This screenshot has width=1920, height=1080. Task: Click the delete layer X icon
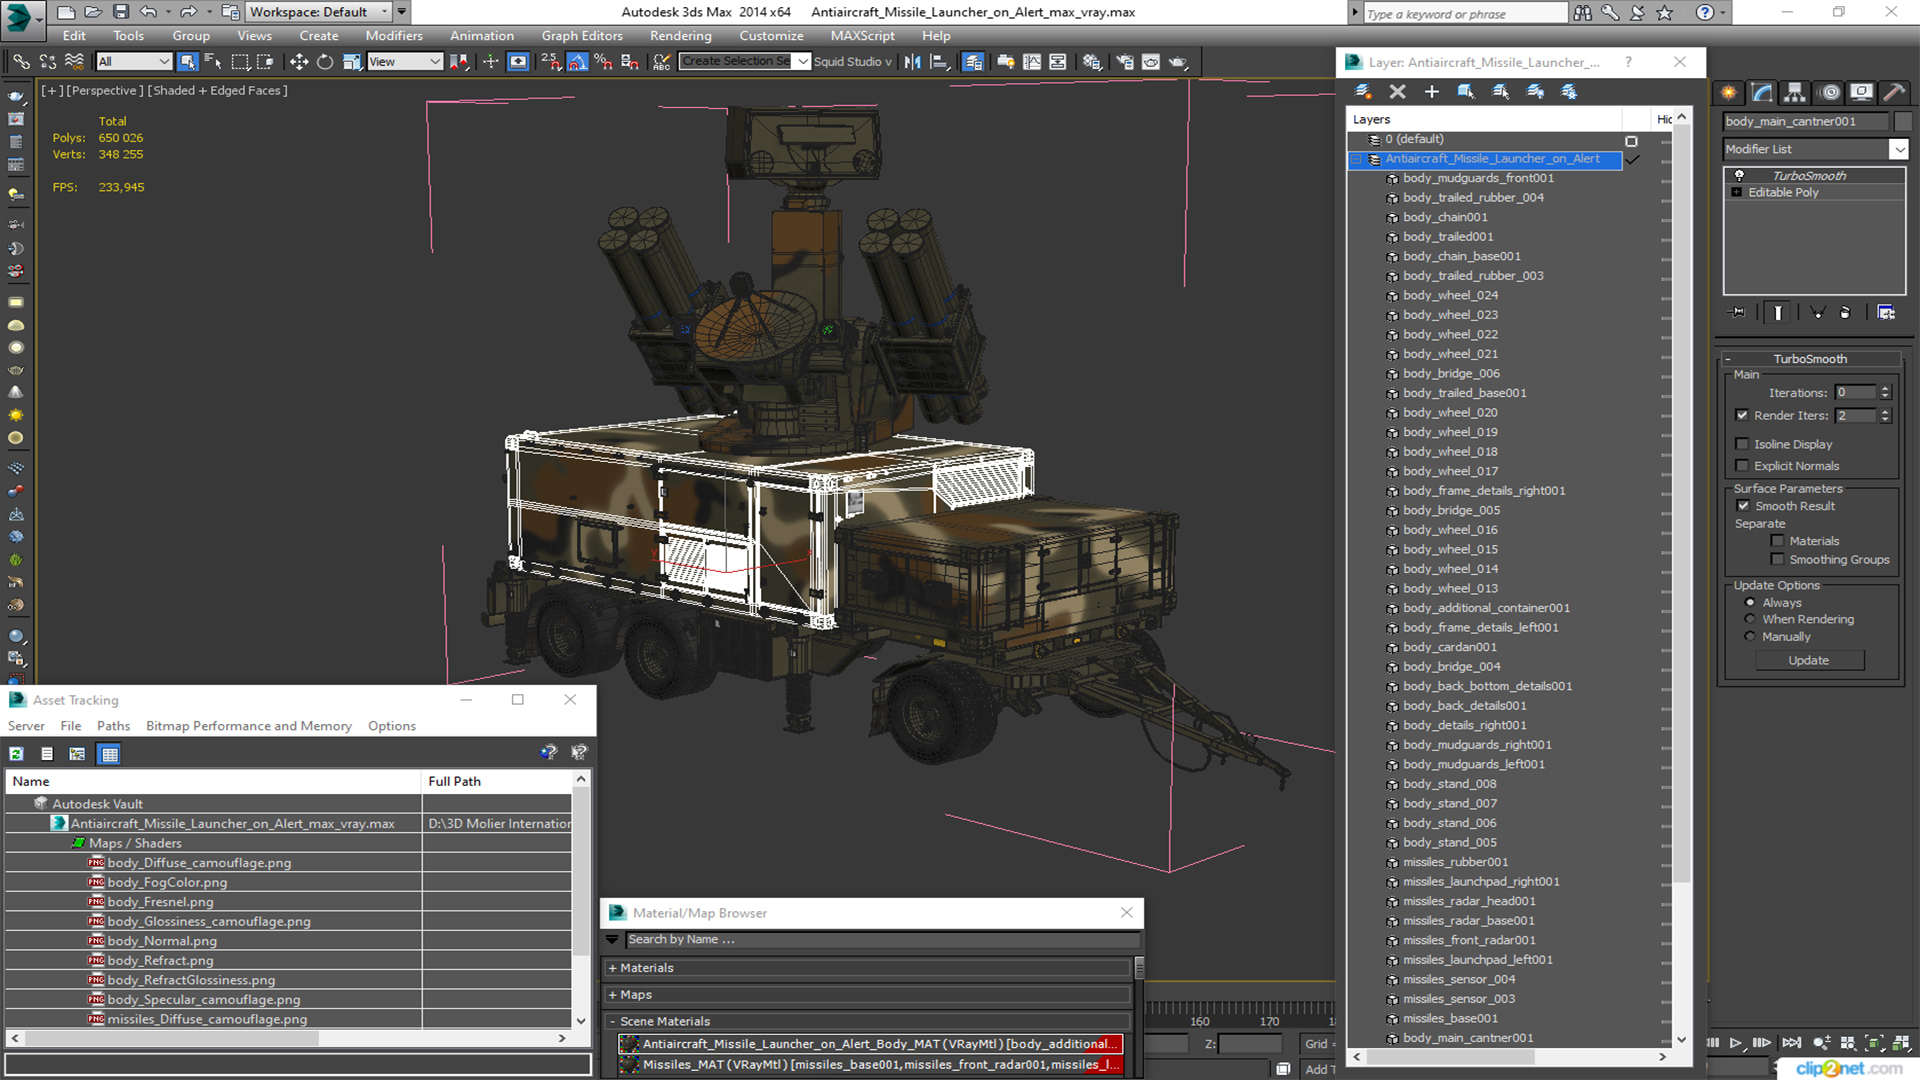1397,92
